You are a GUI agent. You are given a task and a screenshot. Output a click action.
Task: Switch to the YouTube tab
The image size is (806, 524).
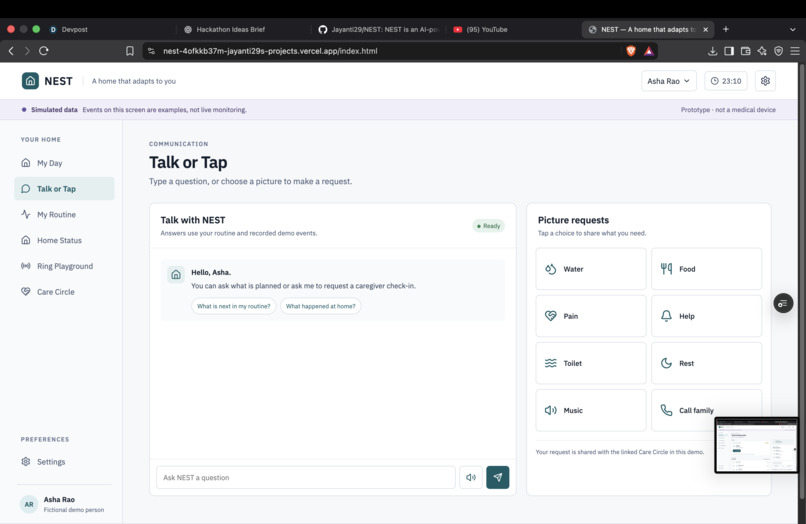511,29
